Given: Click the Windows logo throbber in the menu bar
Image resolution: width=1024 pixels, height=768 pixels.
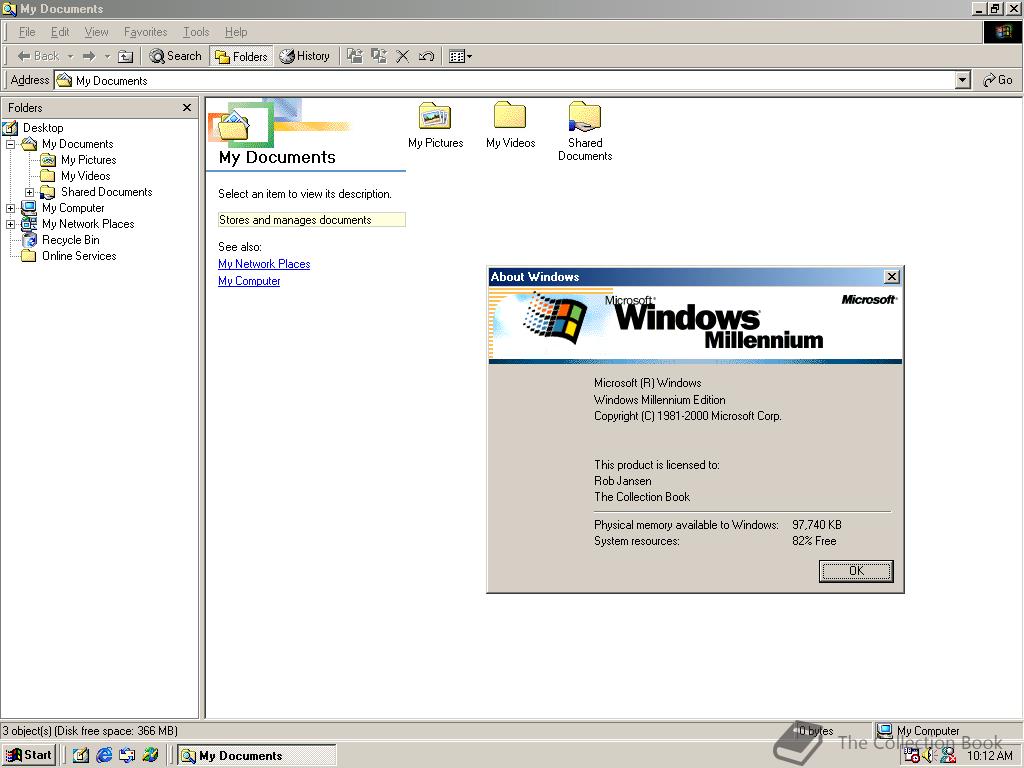Looking at the screenshot, I should [1003, 32].
